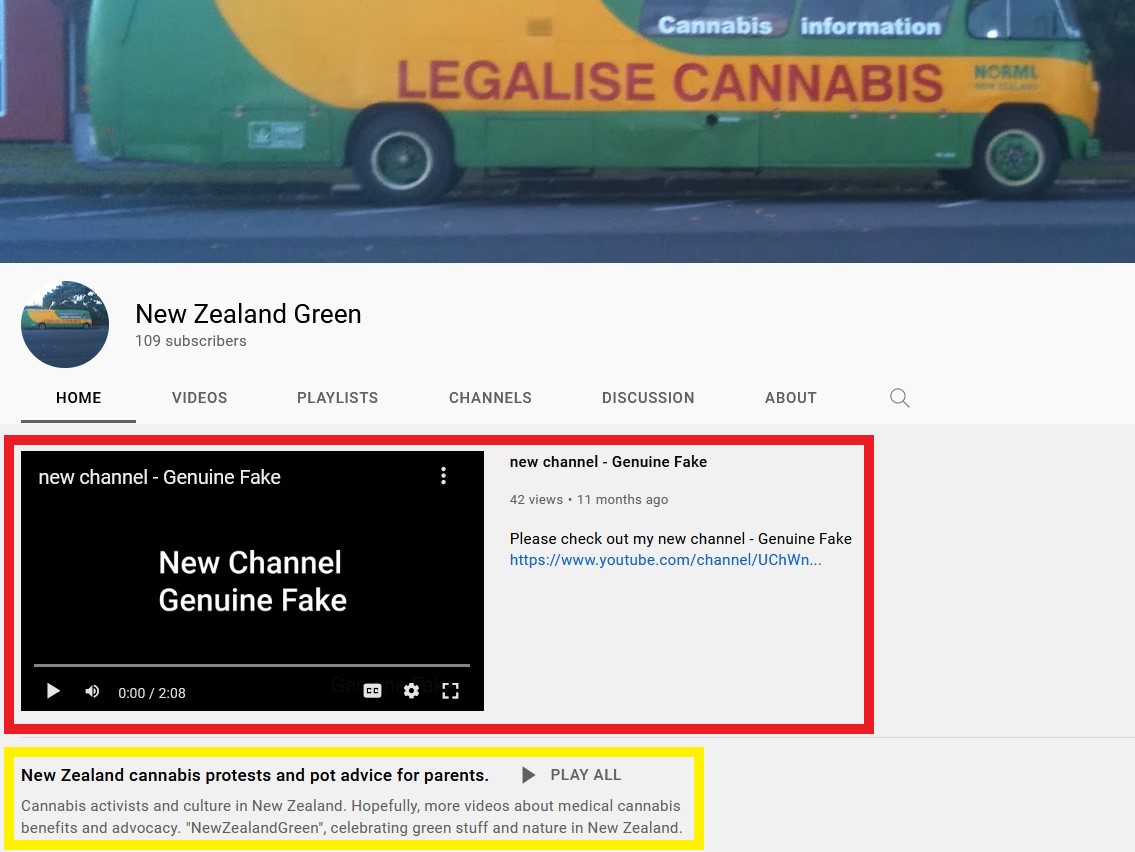The width and height of the screenshot is (1135, 852).
Task: Click the 109 subscribers text
Action: coord(191,341)
